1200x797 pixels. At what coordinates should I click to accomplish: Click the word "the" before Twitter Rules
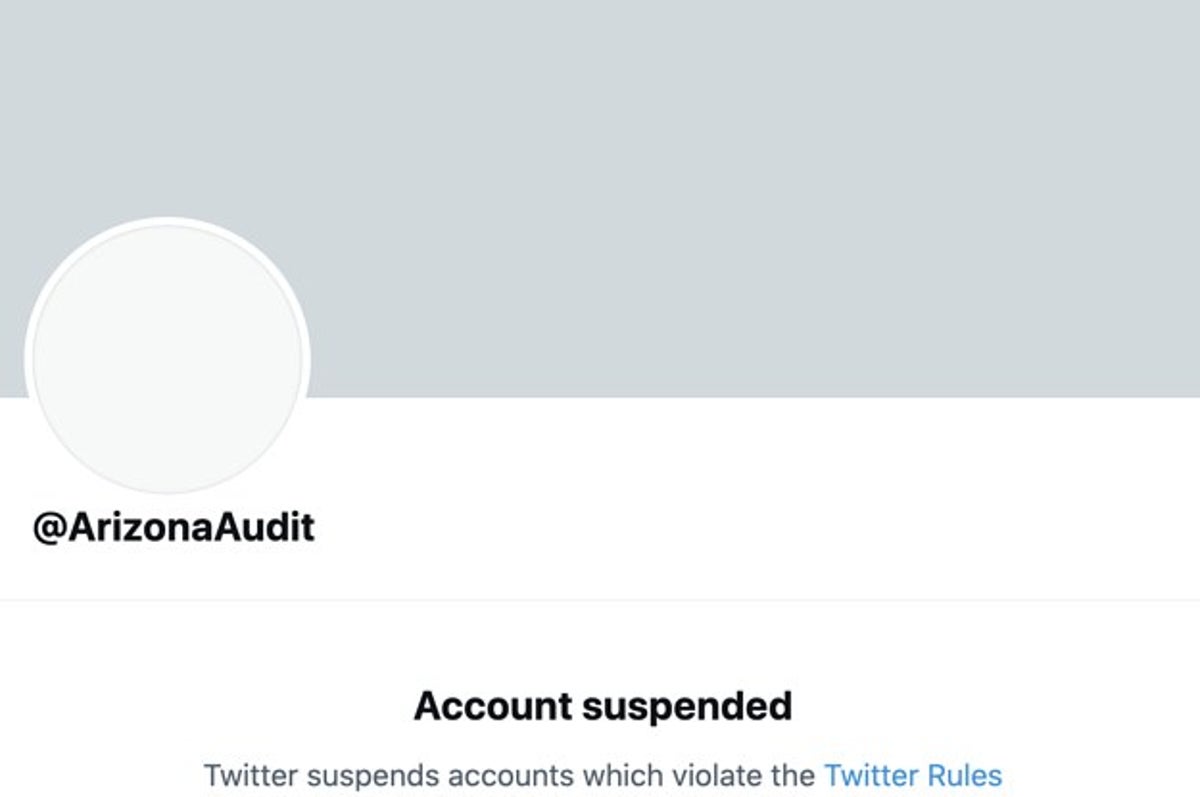pyautogui.click(x=793, y=775)
